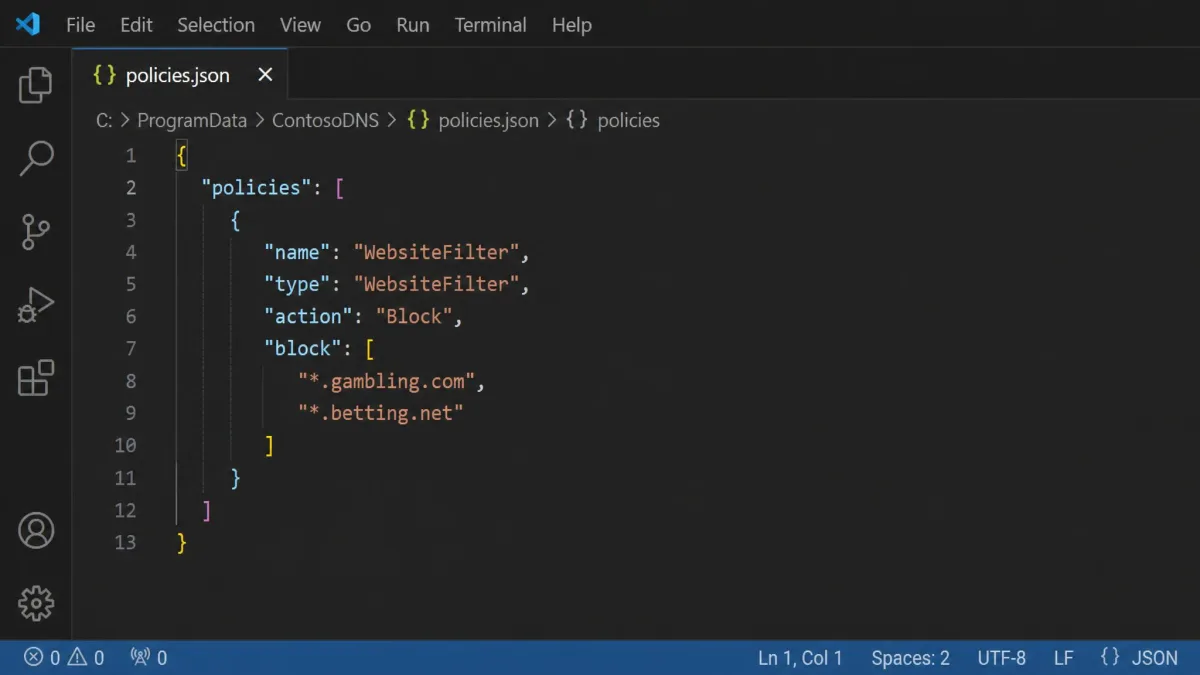Click the "policies" key text
1200x675 pixels.
[x=256, y=188]
